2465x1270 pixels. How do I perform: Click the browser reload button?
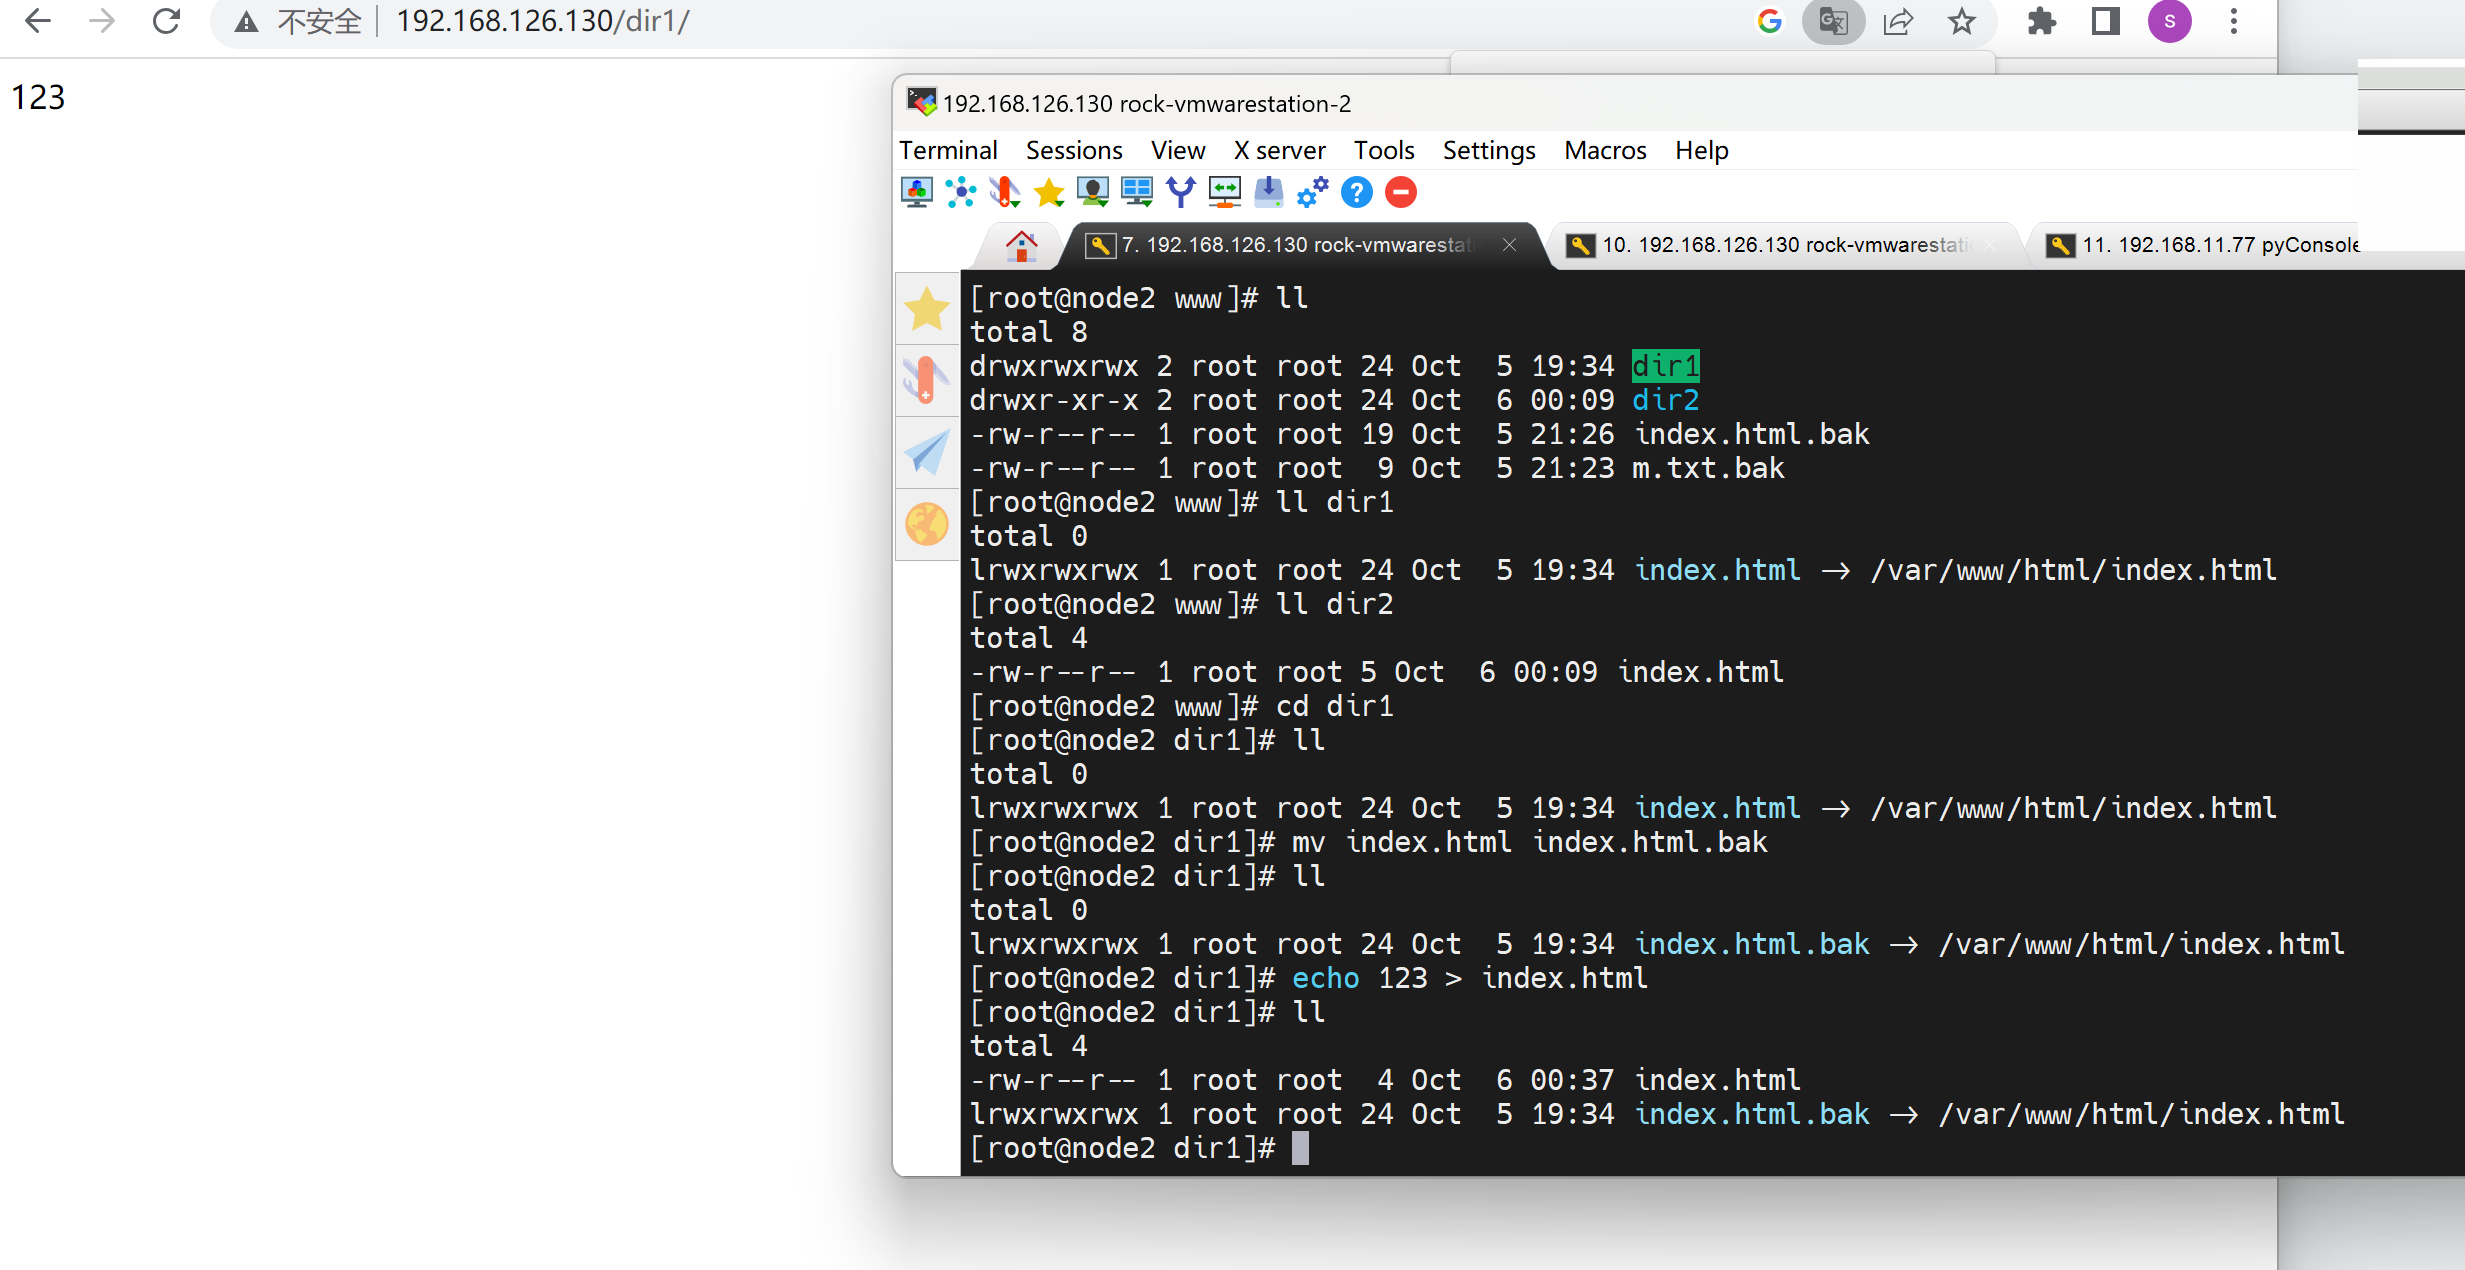tap(166, 21)
